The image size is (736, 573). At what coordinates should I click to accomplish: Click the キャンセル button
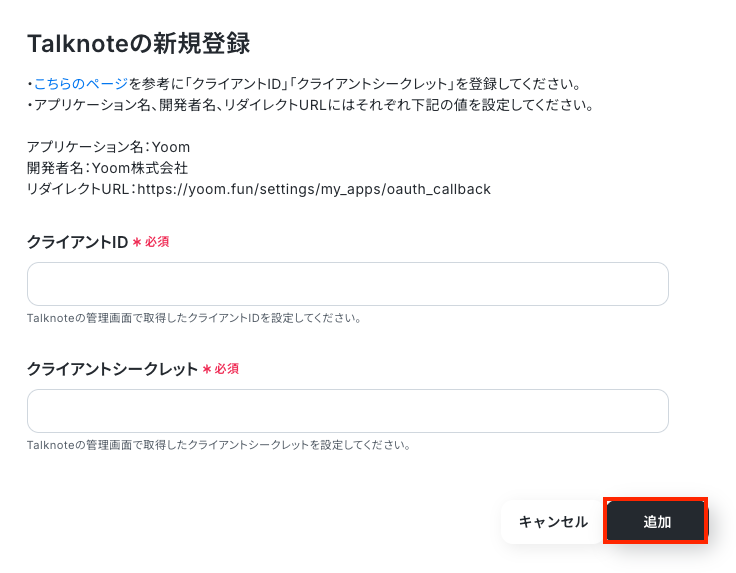tap(553, 522)
